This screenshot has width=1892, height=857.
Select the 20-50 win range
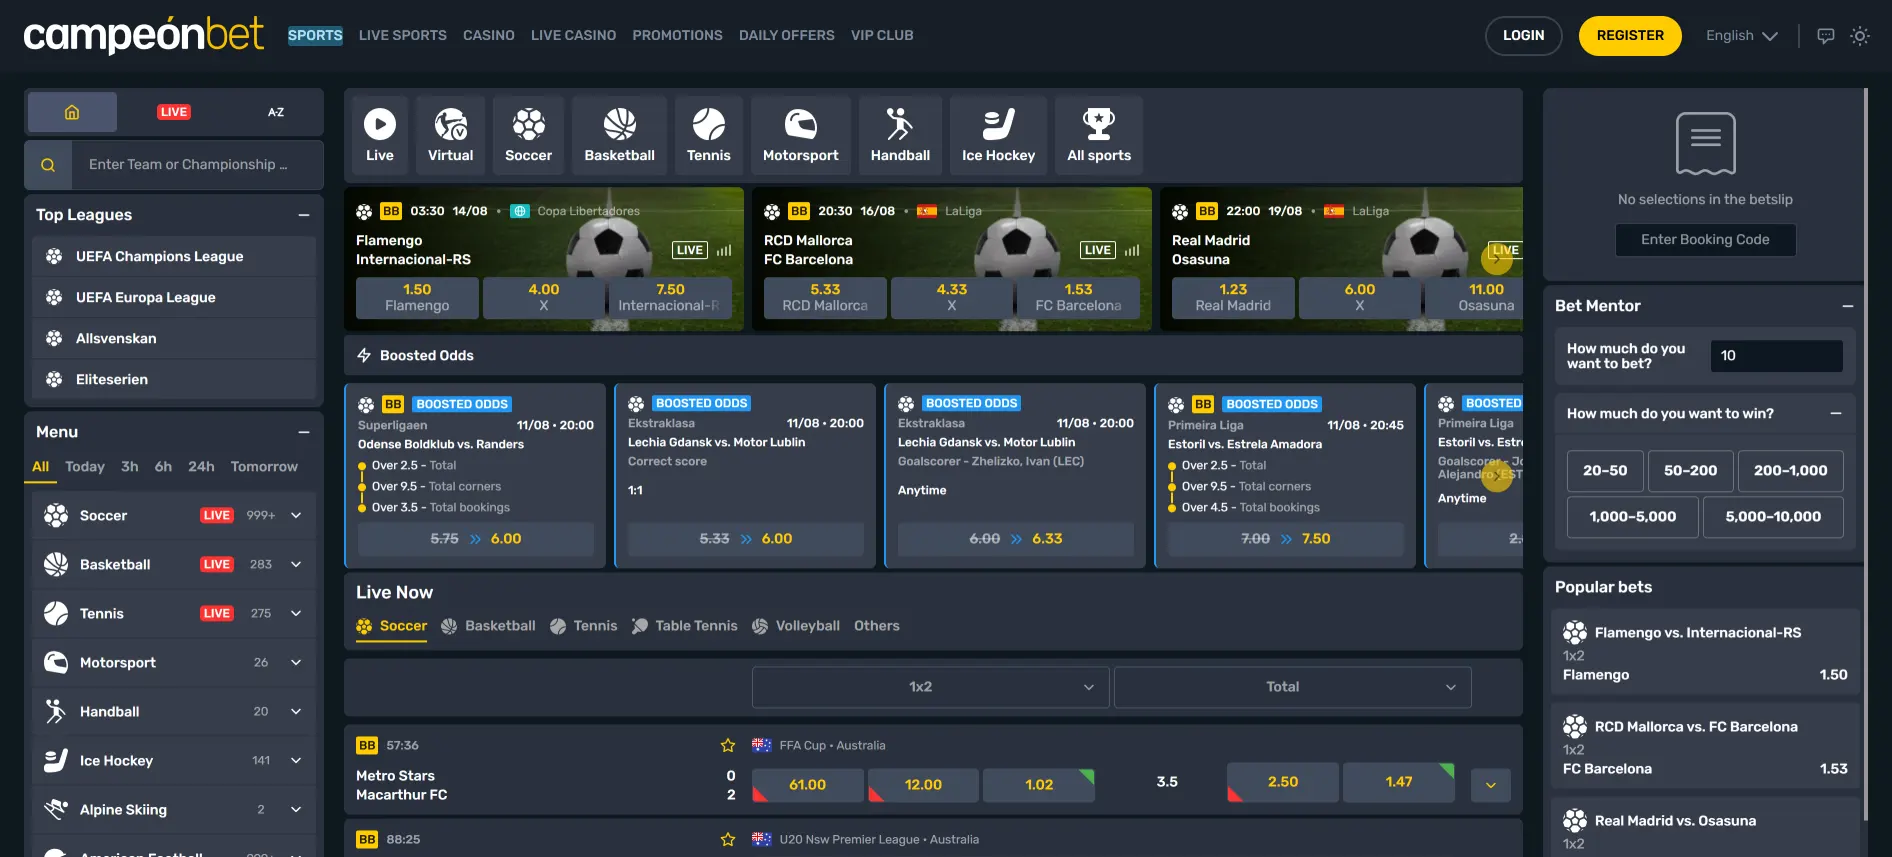point(1605,471)
